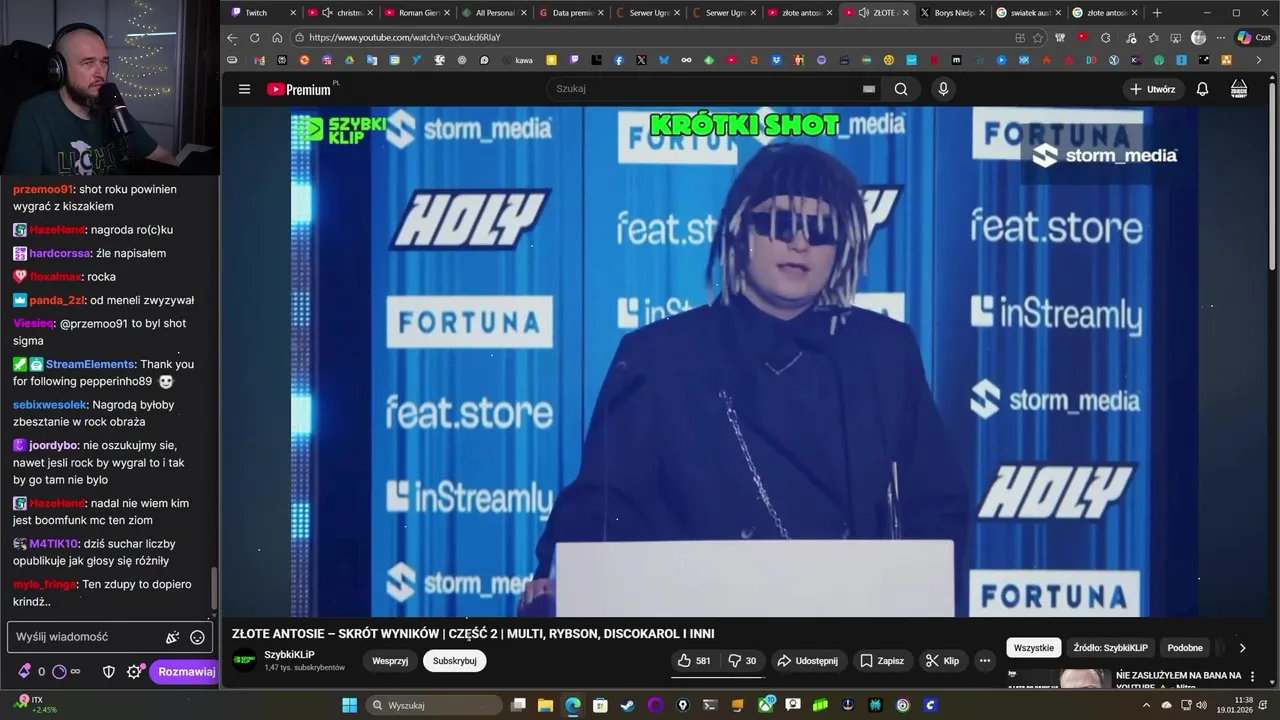Focus the YouTube Szukaj search field

pyautogui.click(x=705, y=89)
